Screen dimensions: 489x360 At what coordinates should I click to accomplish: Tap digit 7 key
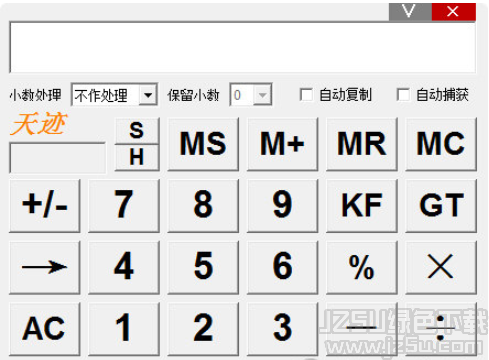click(x=124, y=206)
